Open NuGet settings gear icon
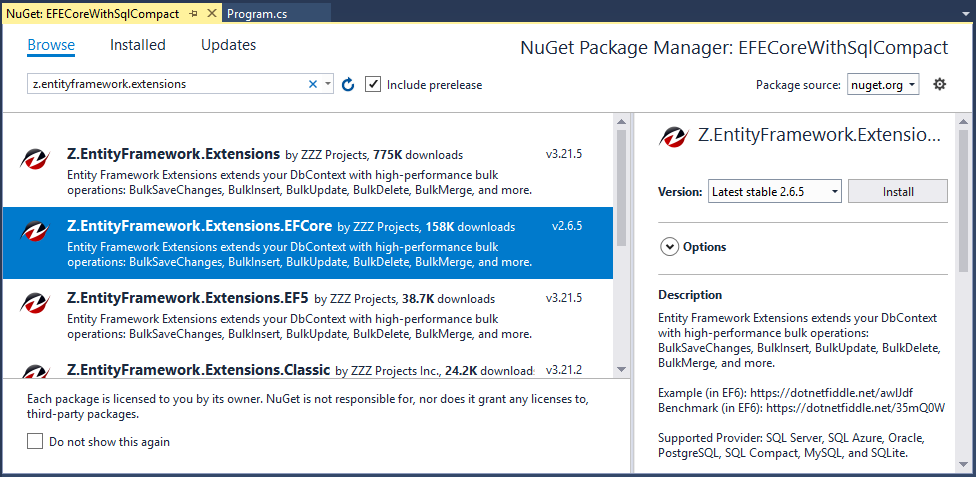976x477 pixels. 939,84
